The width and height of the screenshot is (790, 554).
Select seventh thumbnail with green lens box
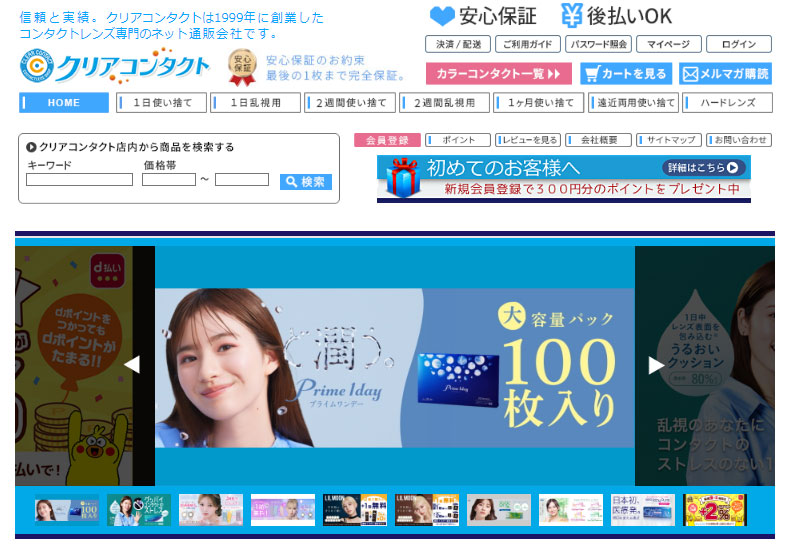tap(499, 510)
